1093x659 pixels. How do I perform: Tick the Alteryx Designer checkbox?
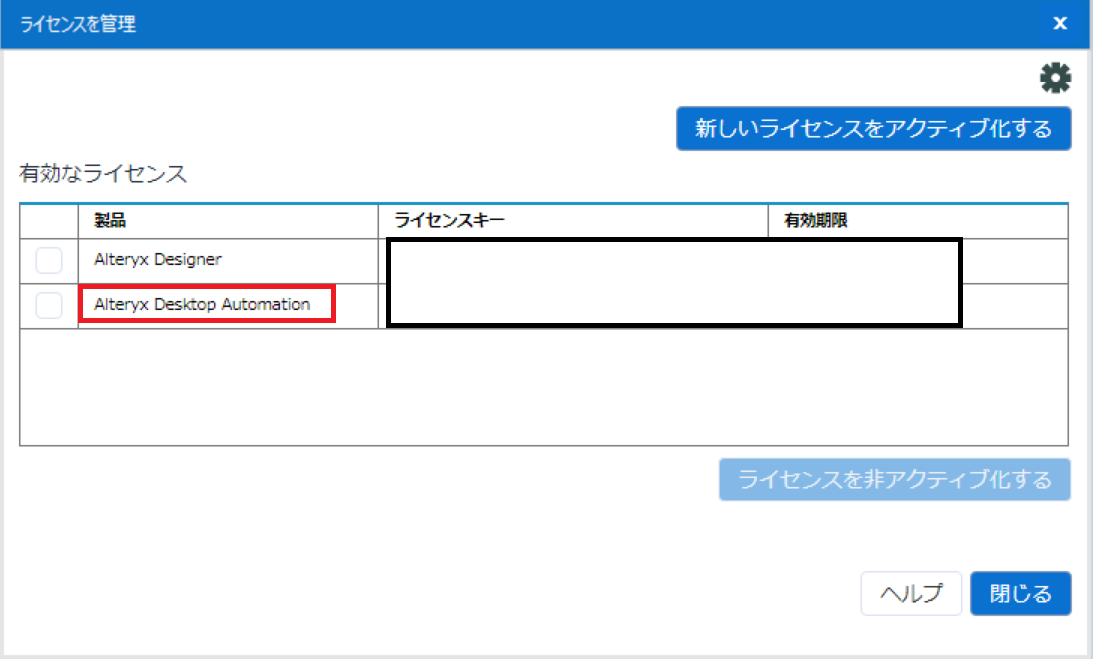(x=49, y=261)
